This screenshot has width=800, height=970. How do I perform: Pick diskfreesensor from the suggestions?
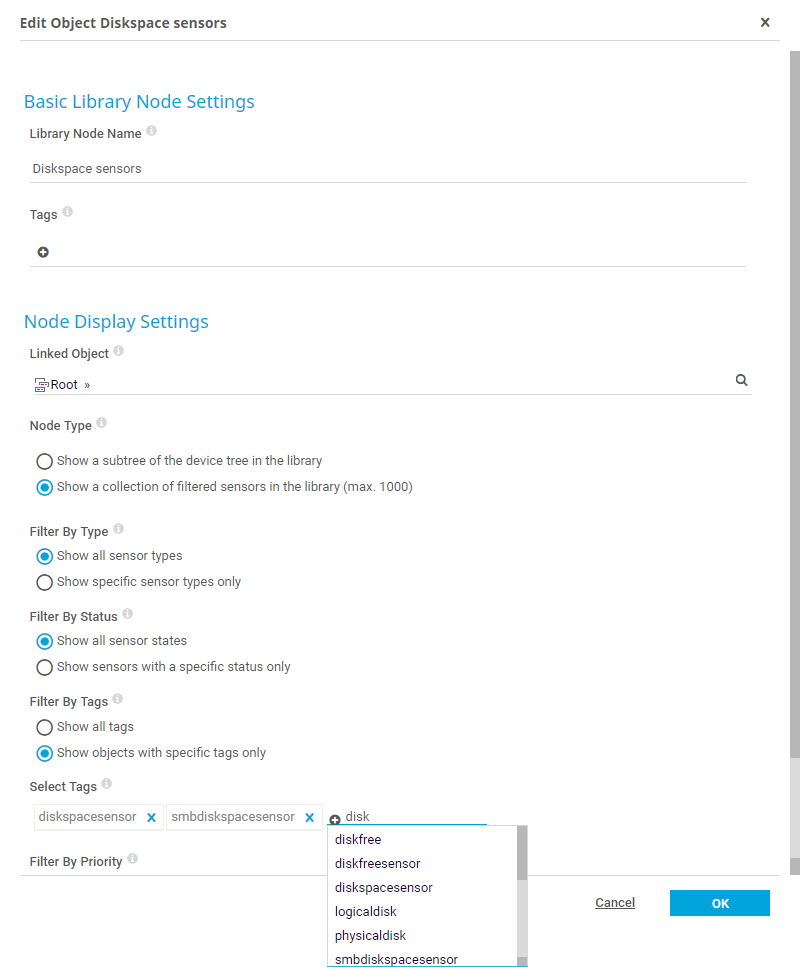(377, 864)
